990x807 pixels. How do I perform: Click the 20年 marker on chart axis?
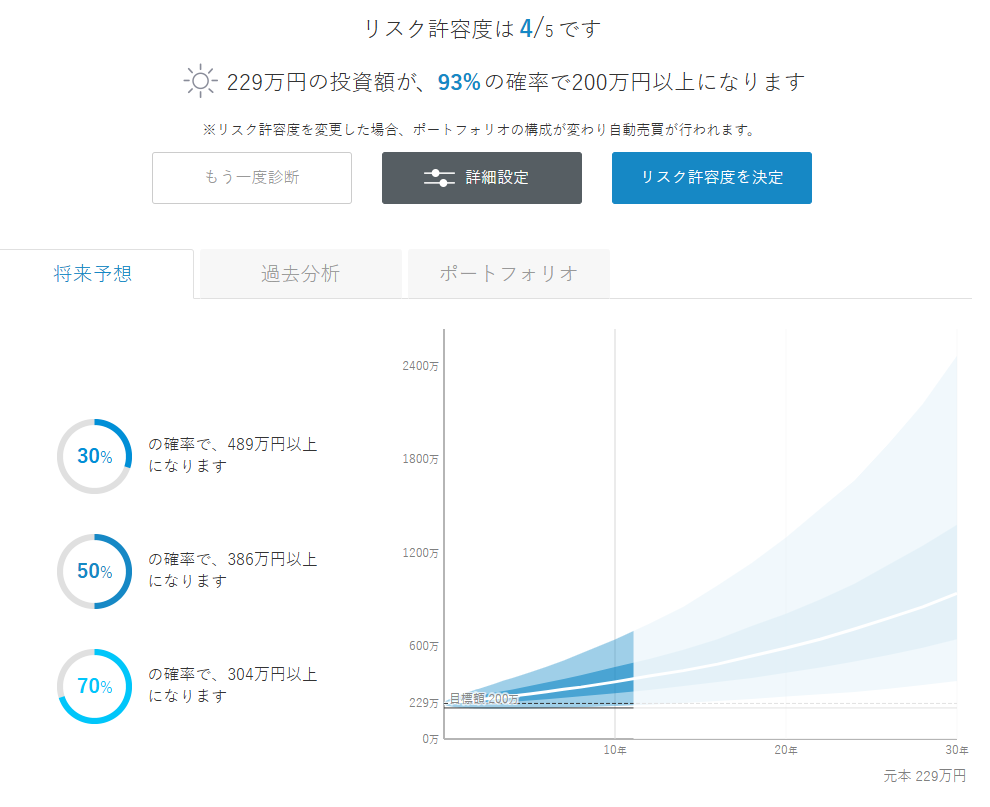pyautogui.click(x=786, y=750)
